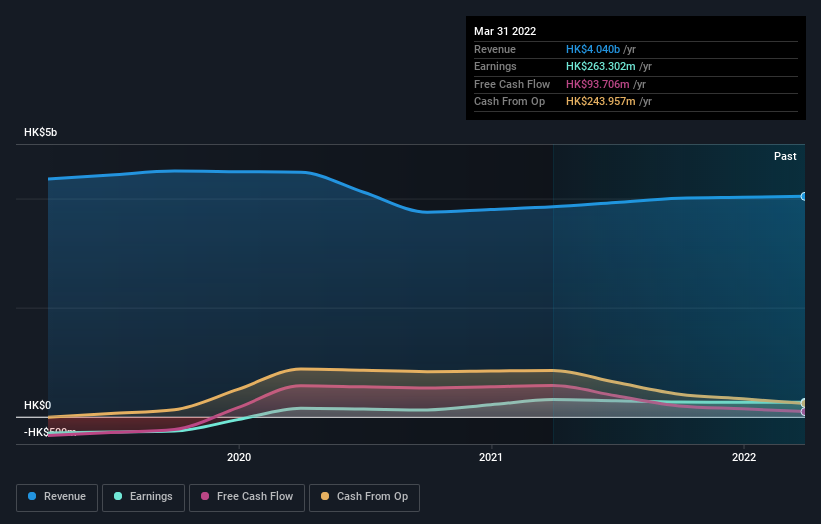Image resolution: width=821 pixels, height=524 pixels.
Task: Click the orange Cash From Op legend dot
Action: [325, 496]
